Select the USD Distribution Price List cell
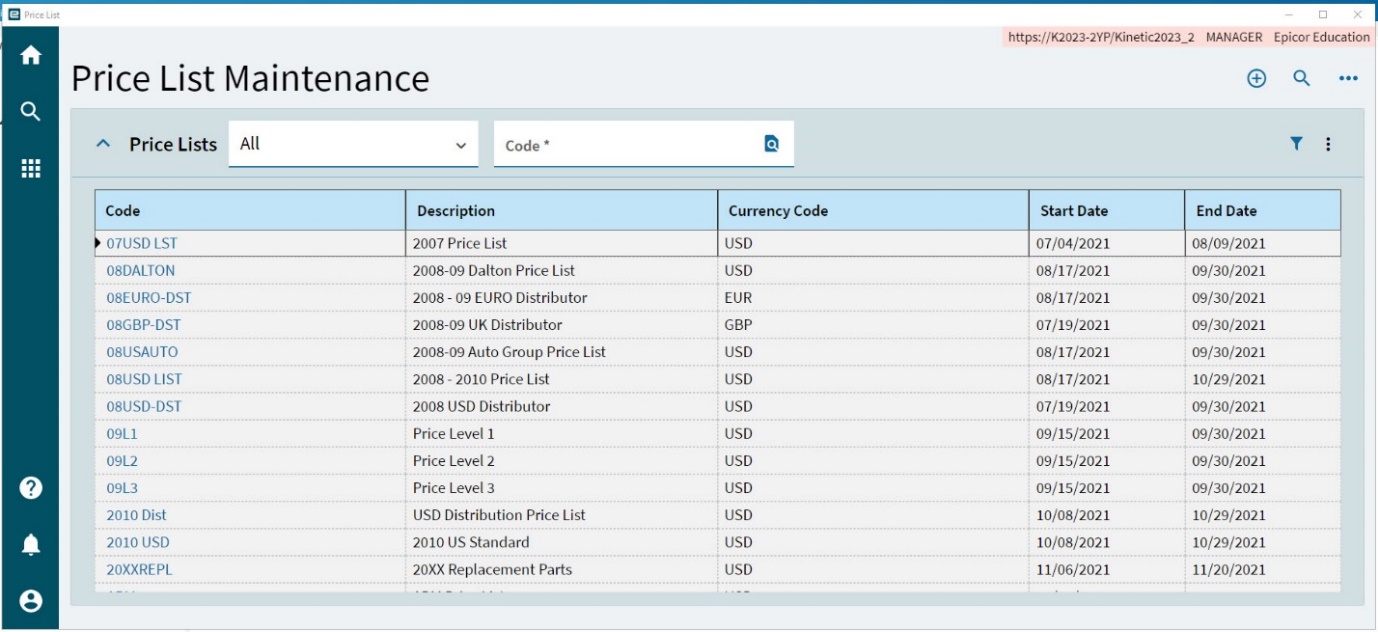The height and width of the screenshot is (632, 1378). tap(562, 515)
